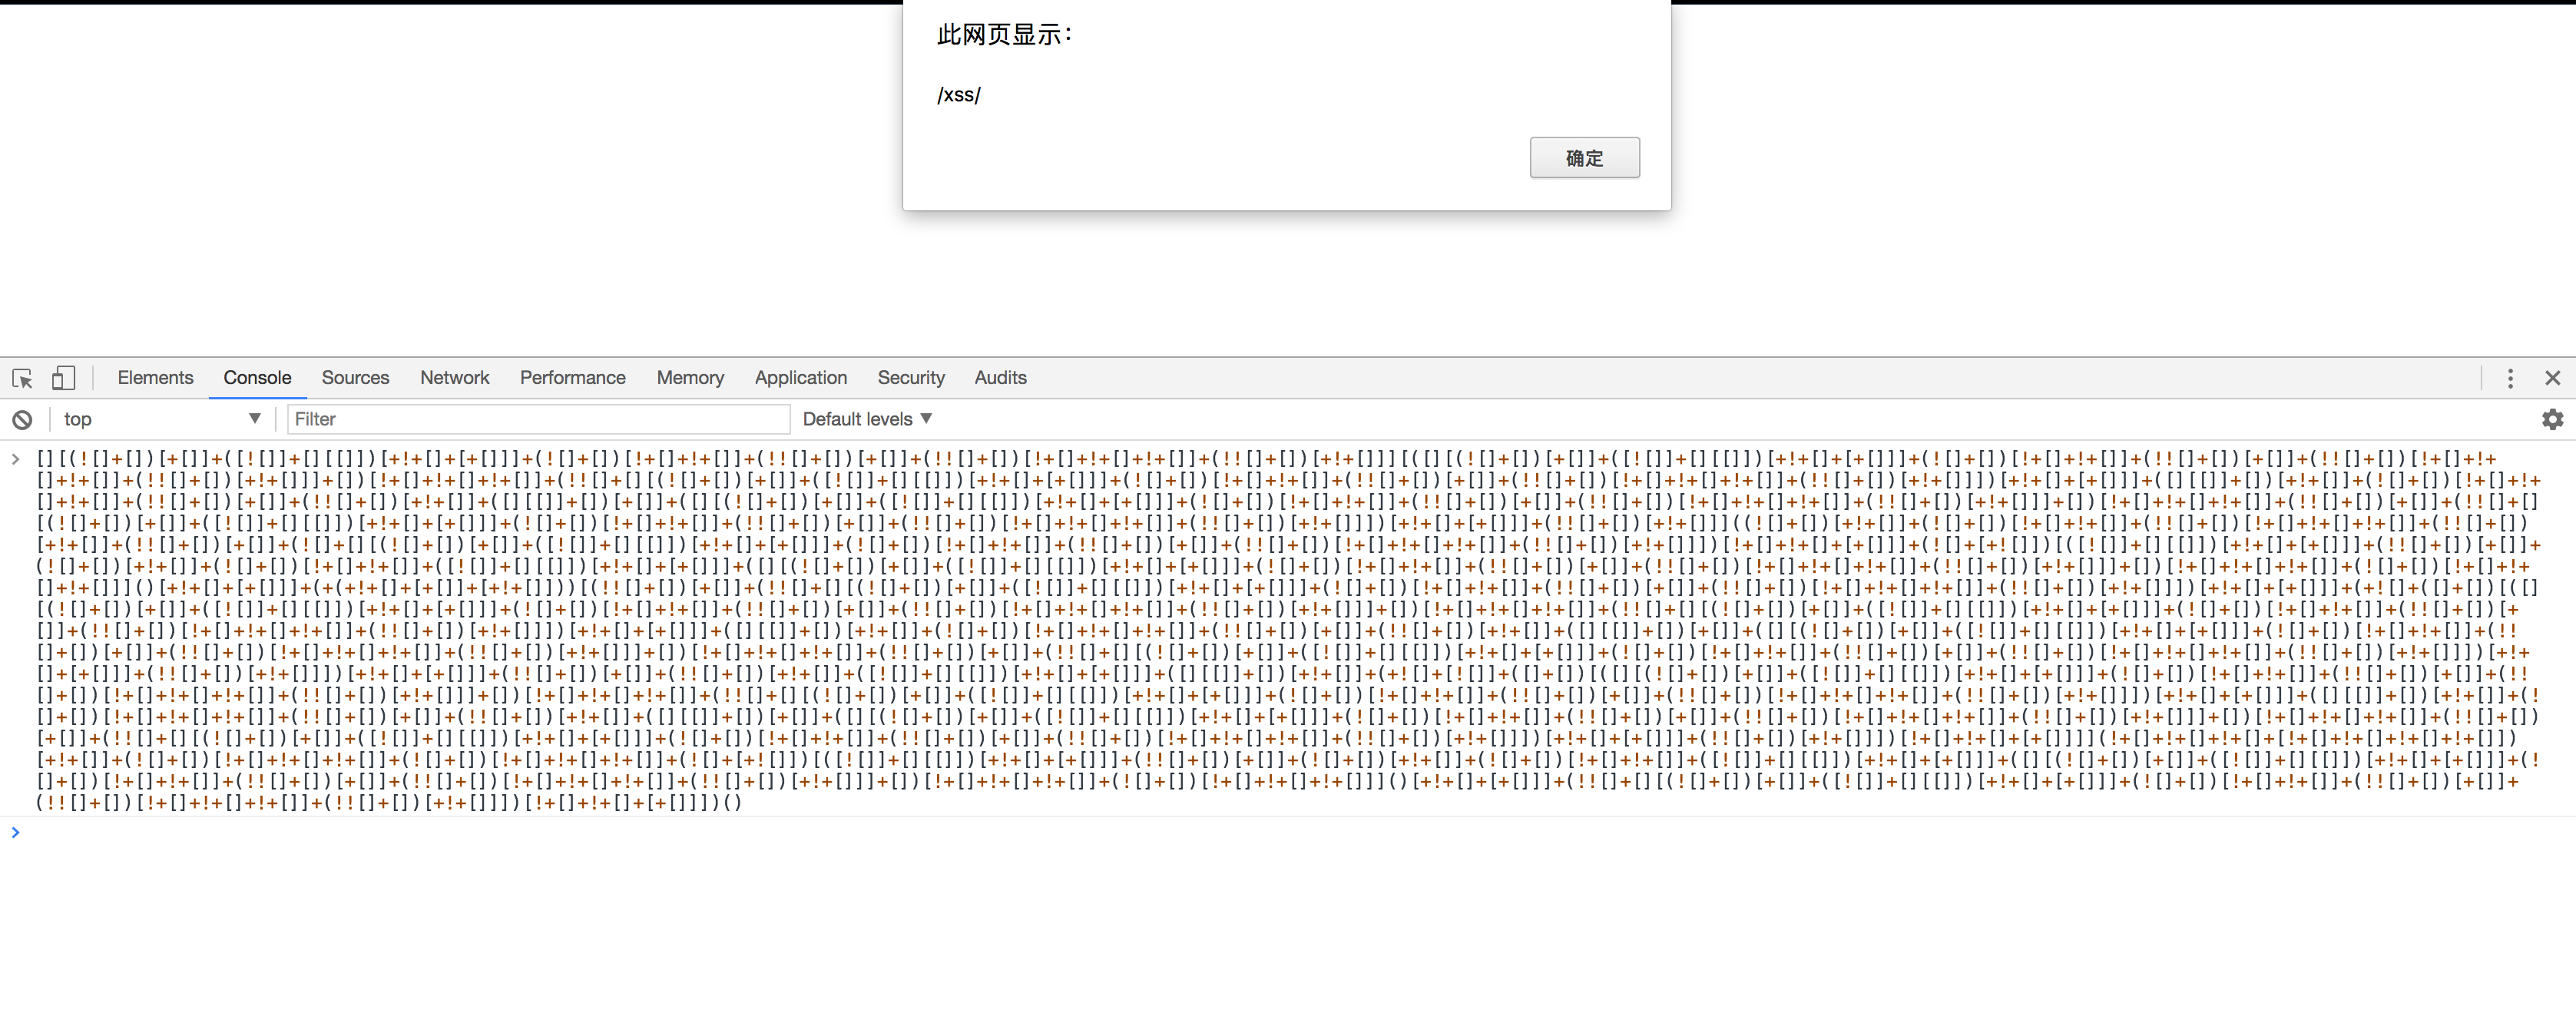Viewport: 2576px width, 1023px height.
Task: Switch to the Sources tab
Action: [355, 378]
